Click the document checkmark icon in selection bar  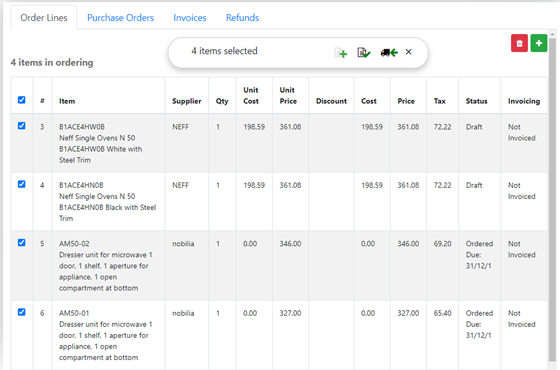coord(364,52)
